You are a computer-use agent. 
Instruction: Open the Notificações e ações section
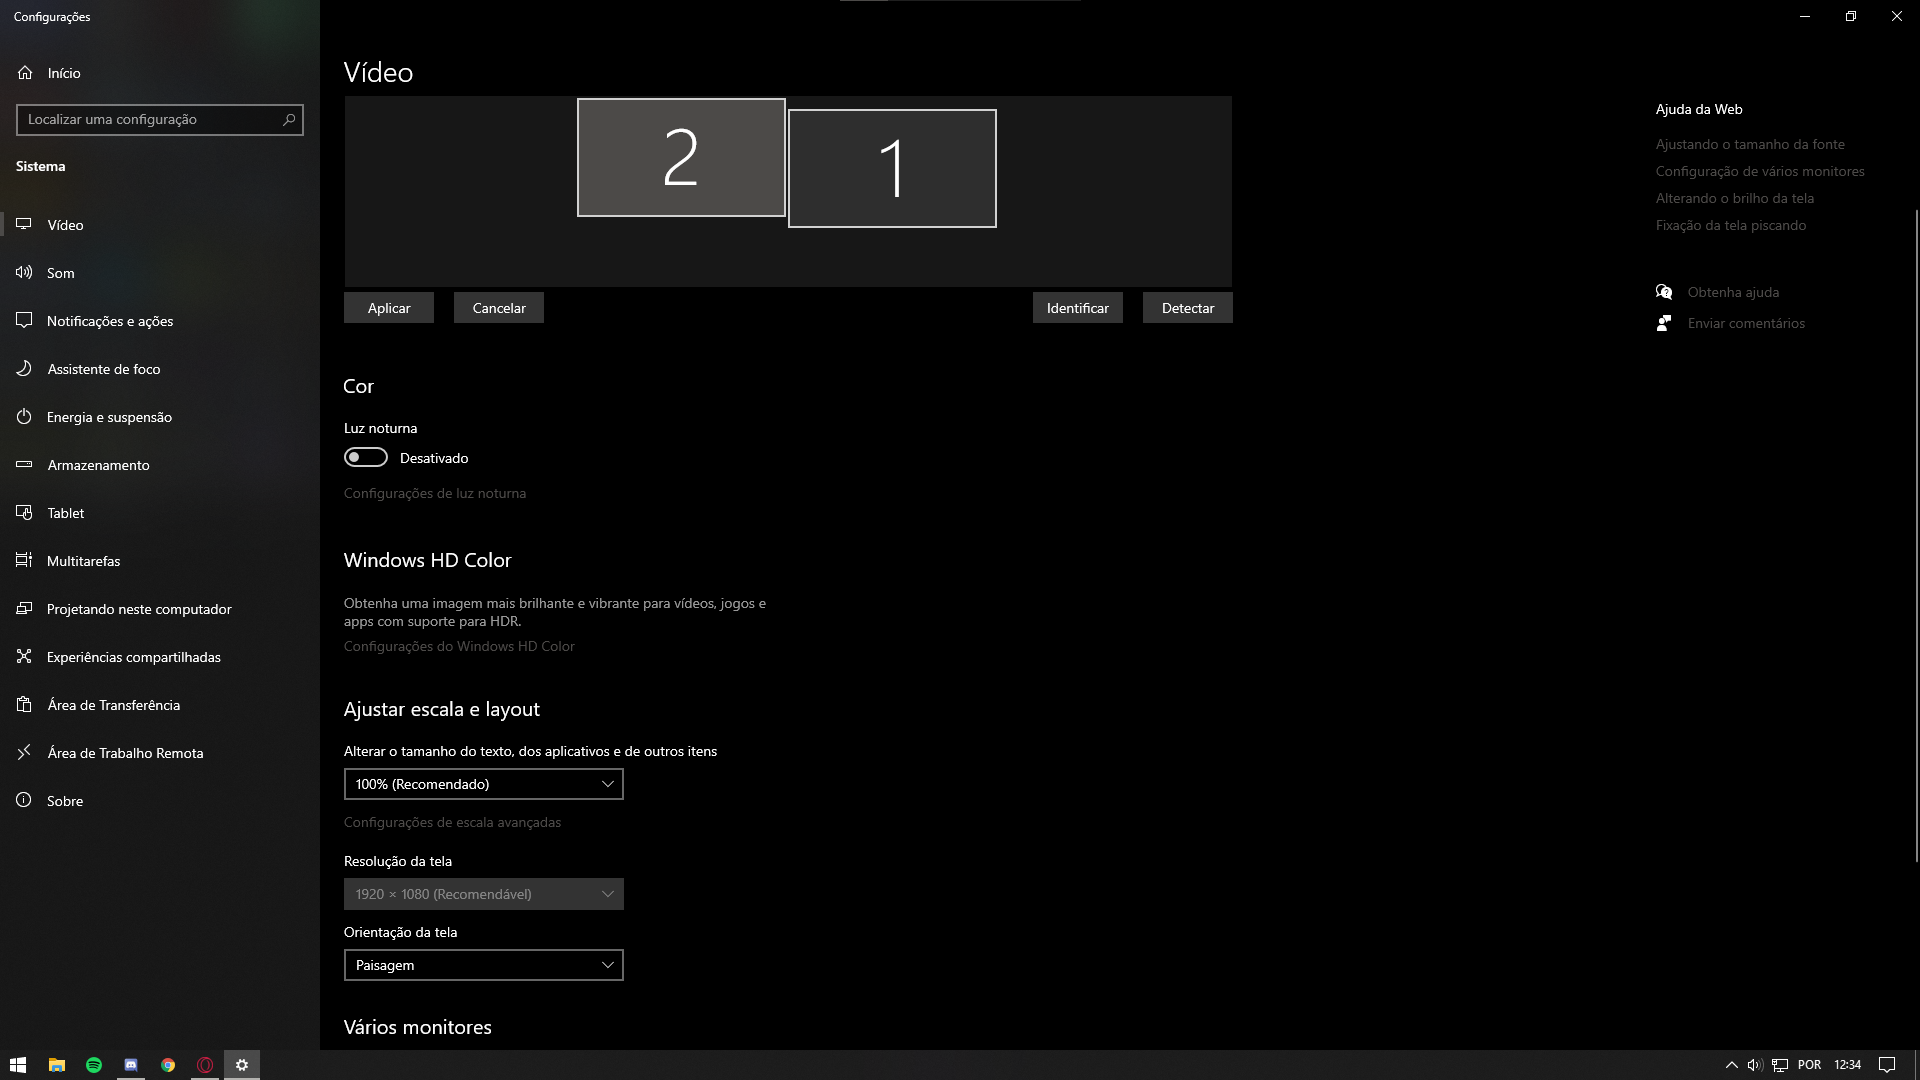[110, 321]
